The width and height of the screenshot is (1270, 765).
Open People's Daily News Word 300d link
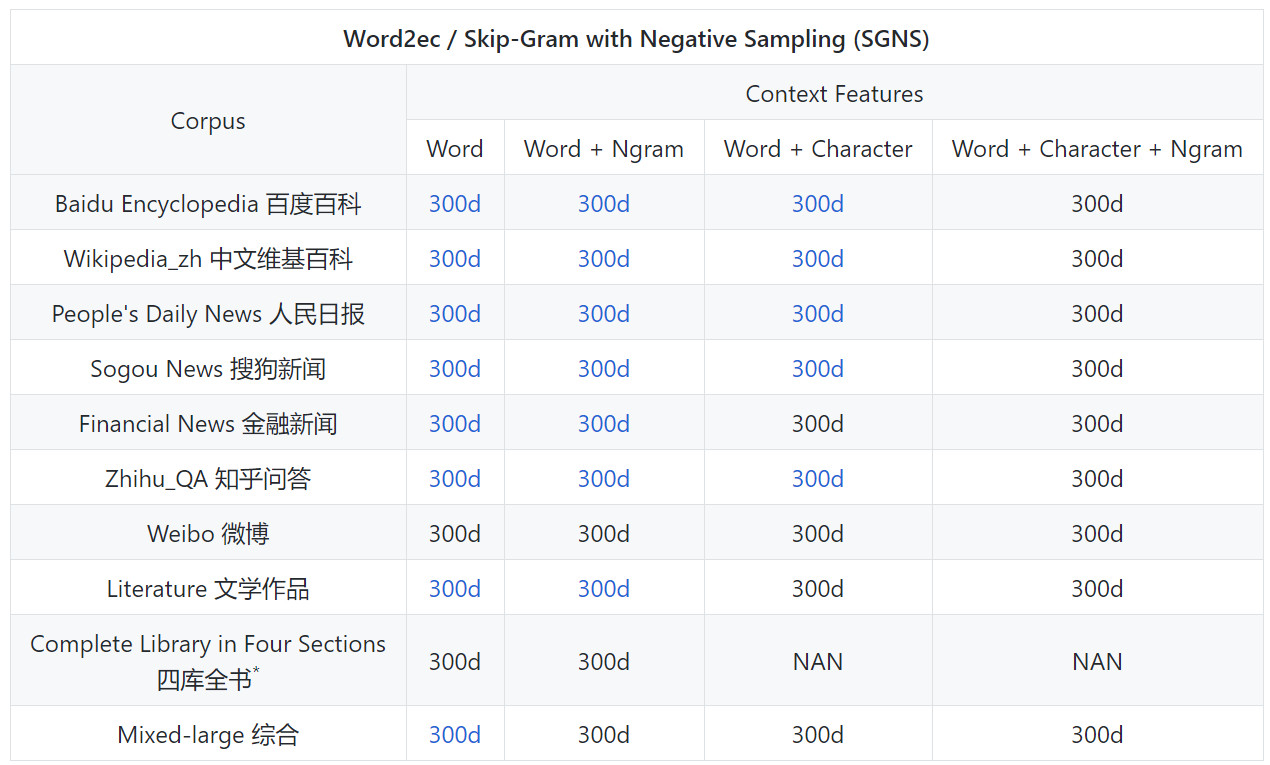pos(455,314)
